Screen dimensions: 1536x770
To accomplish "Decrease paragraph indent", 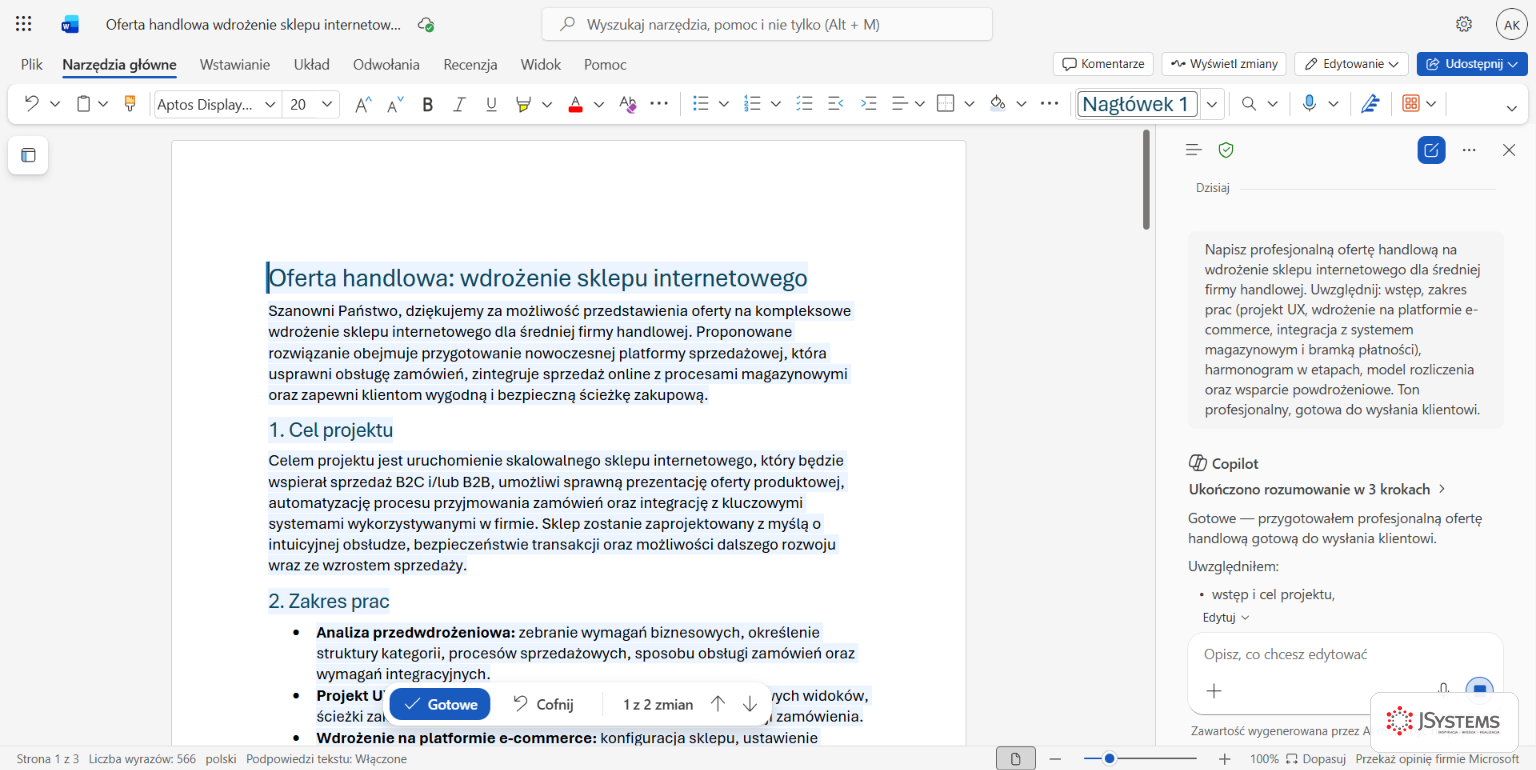I will 837,103.
